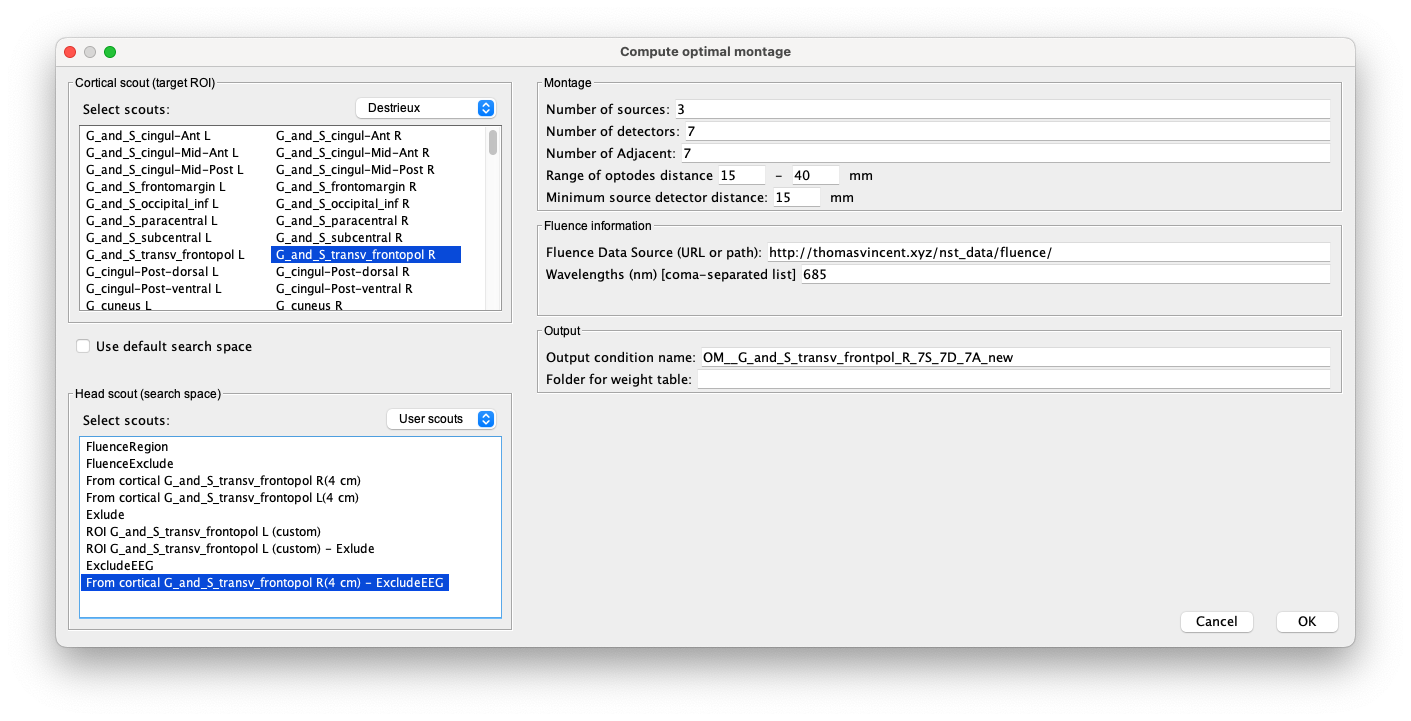This screenshot has width=1411, height=721.
Task: Select From cortical G_and_S_transv_frontopol L(4 cm)
Action: [x=222, y=497]
